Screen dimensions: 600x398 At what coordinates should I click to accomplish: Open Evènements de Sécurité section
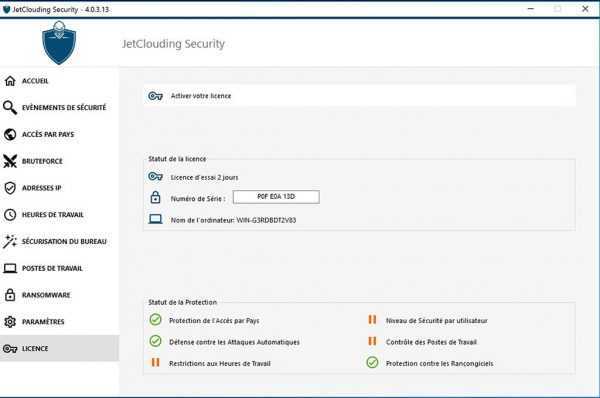[x=59, y=108]
